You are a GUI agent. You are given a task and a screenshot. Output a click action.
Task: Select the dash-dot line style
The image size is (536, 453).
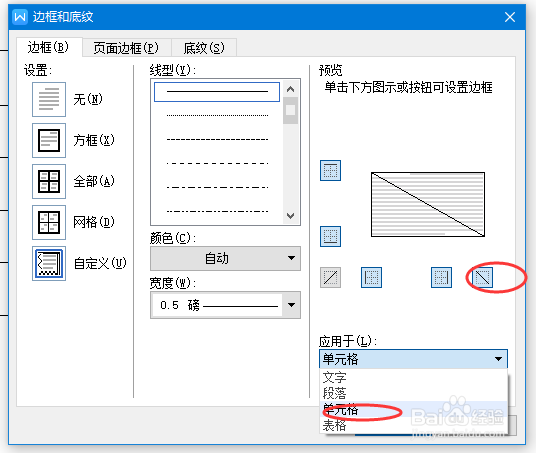217,187
